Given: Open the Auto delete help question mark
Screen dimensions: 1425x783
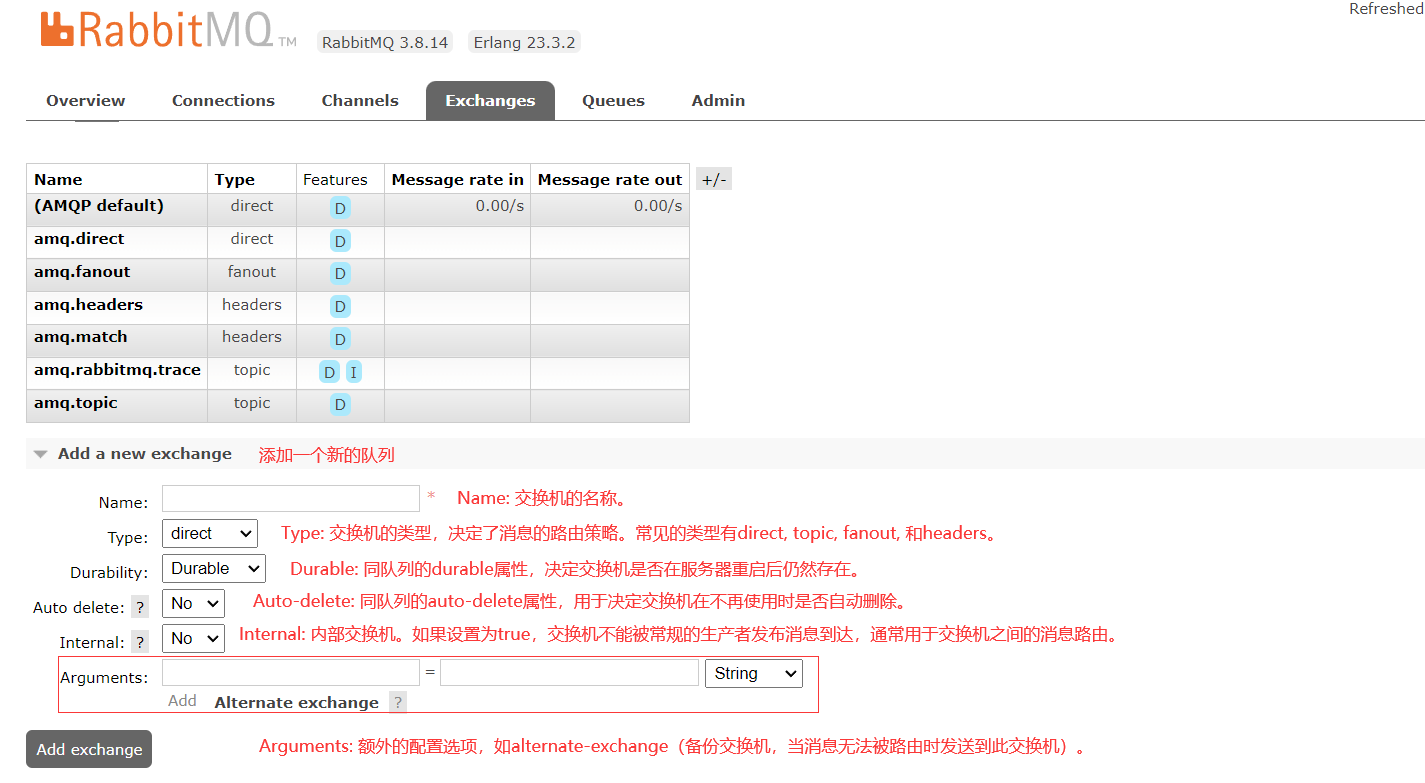Looking at the screenshot, I should pos(140,607).
